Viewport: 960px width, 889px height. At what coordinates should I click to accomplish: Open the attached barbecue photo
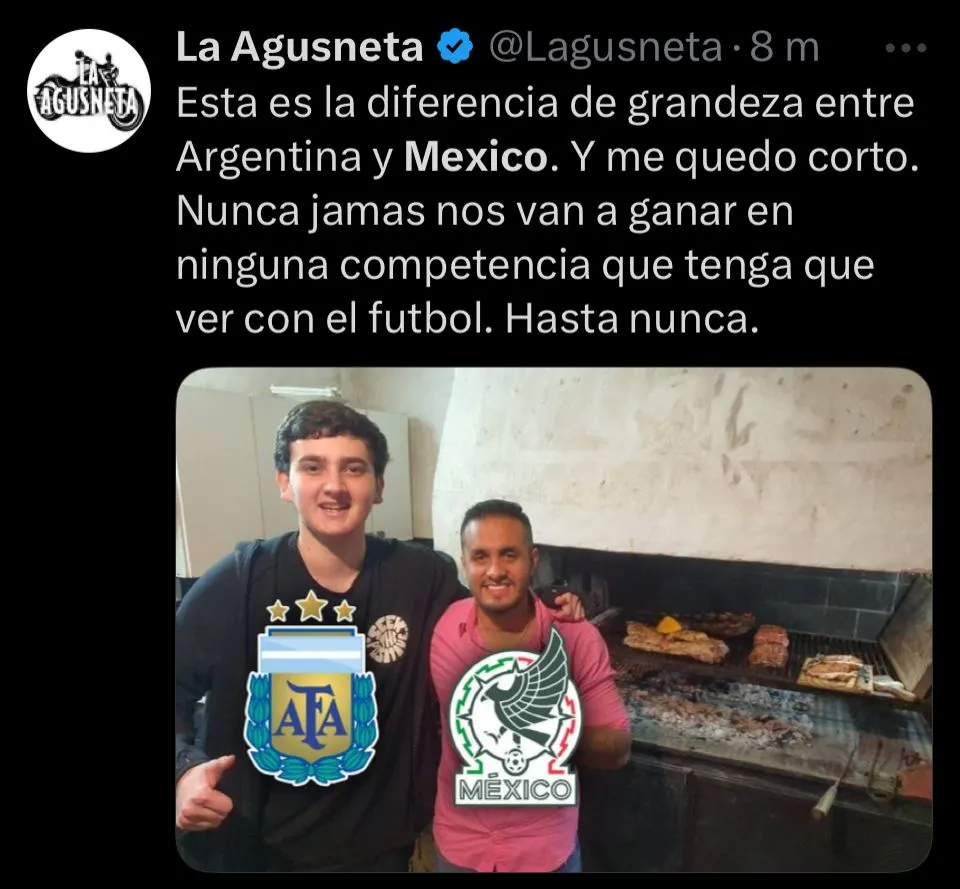tap(553, 620)
